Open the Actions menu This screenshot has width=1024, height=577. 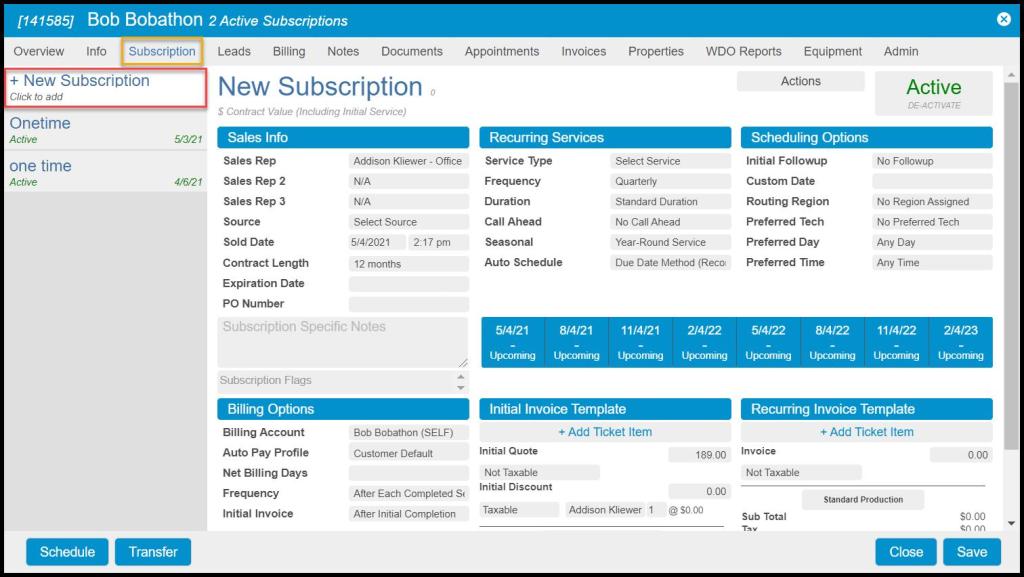pos(800,82)
